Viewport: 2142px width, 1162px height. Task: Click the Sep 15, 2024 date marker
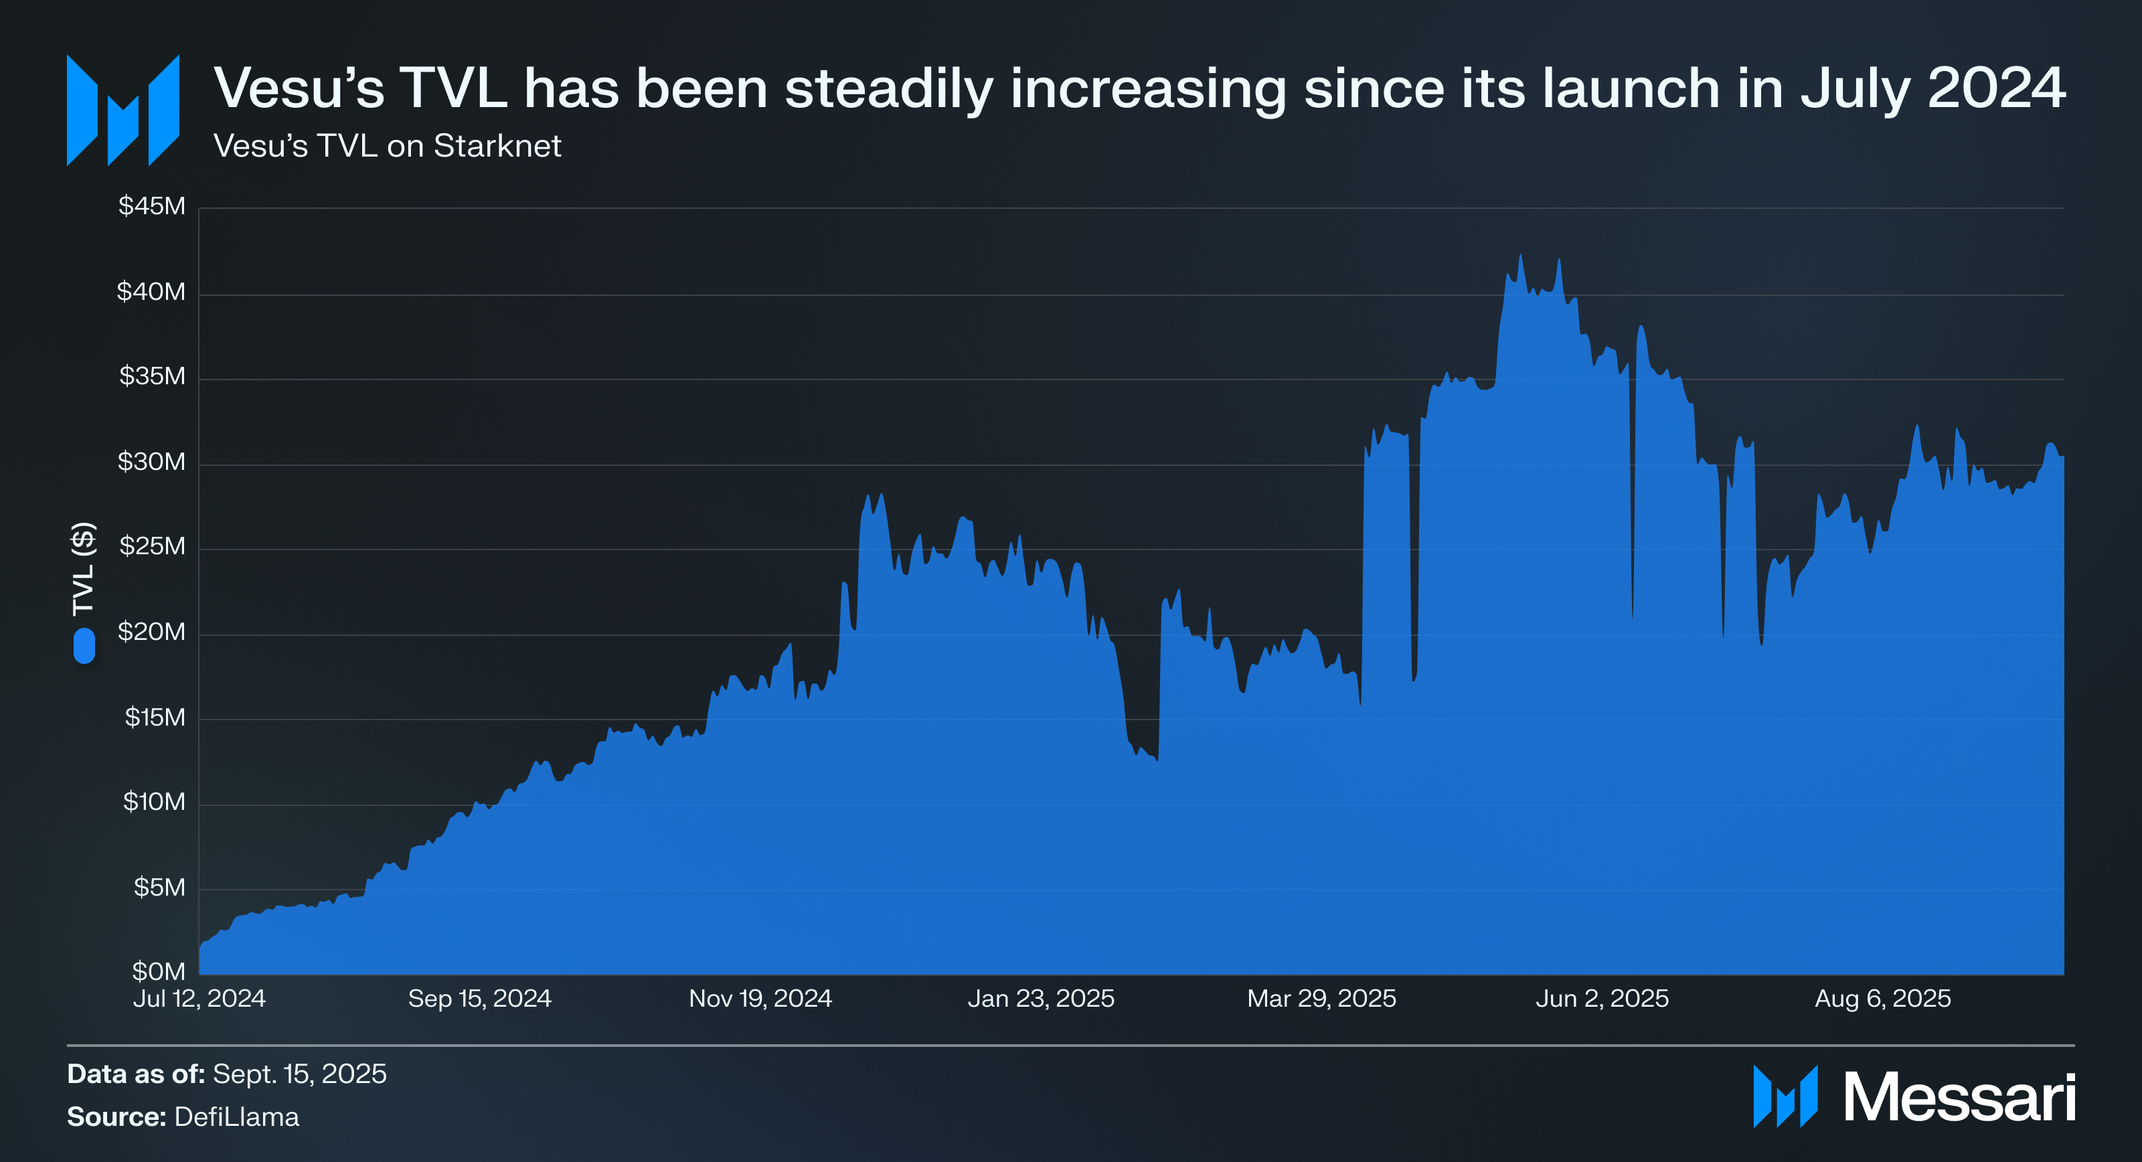[479, 998]
